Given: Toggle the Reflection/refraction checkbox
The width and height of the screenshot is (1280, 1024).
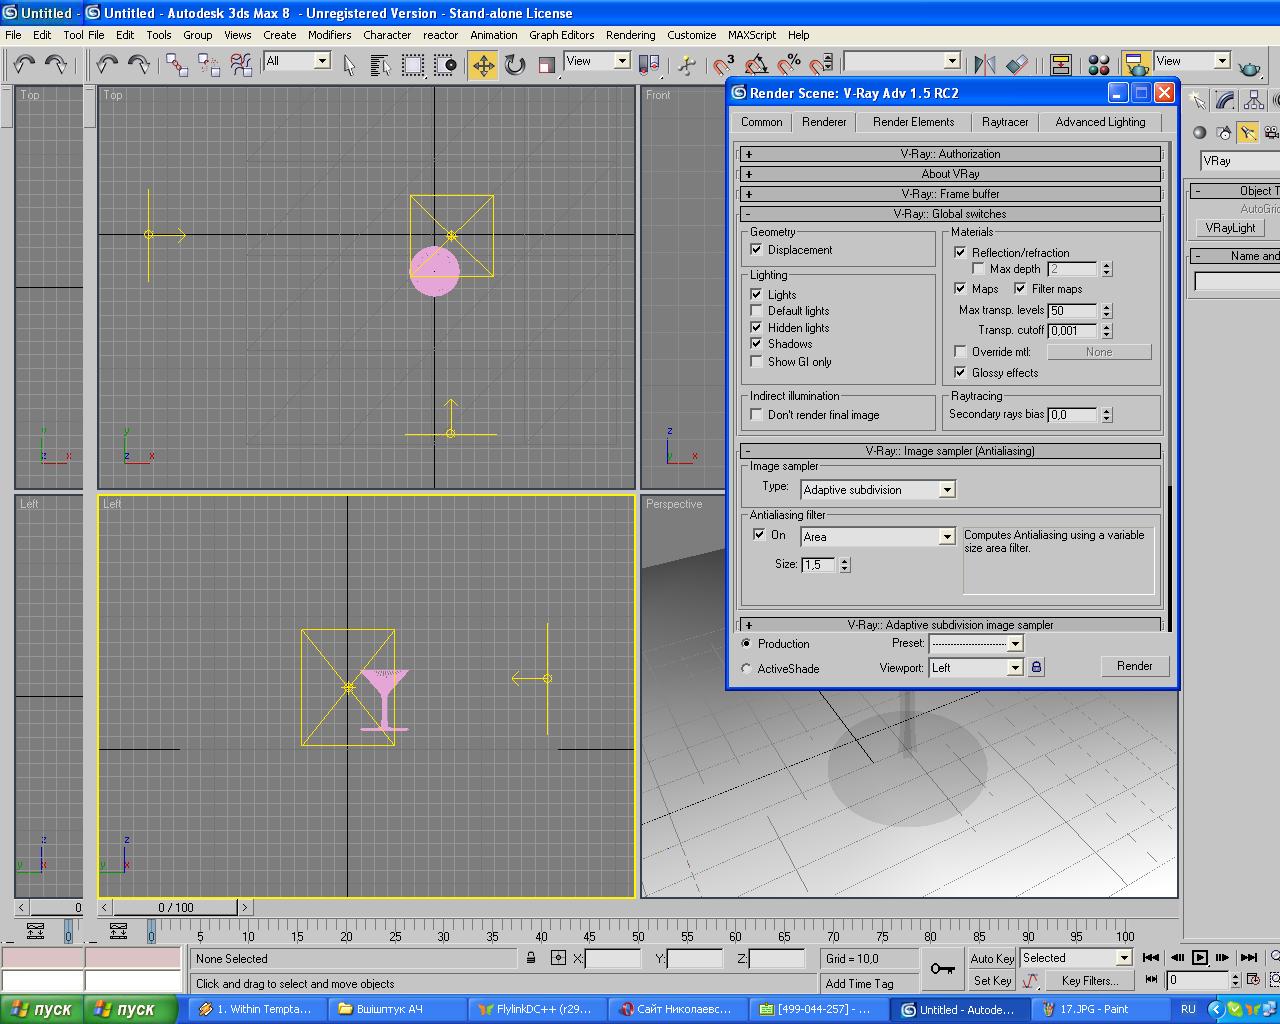Looking at the screenshot, I should tap(960, 253).
